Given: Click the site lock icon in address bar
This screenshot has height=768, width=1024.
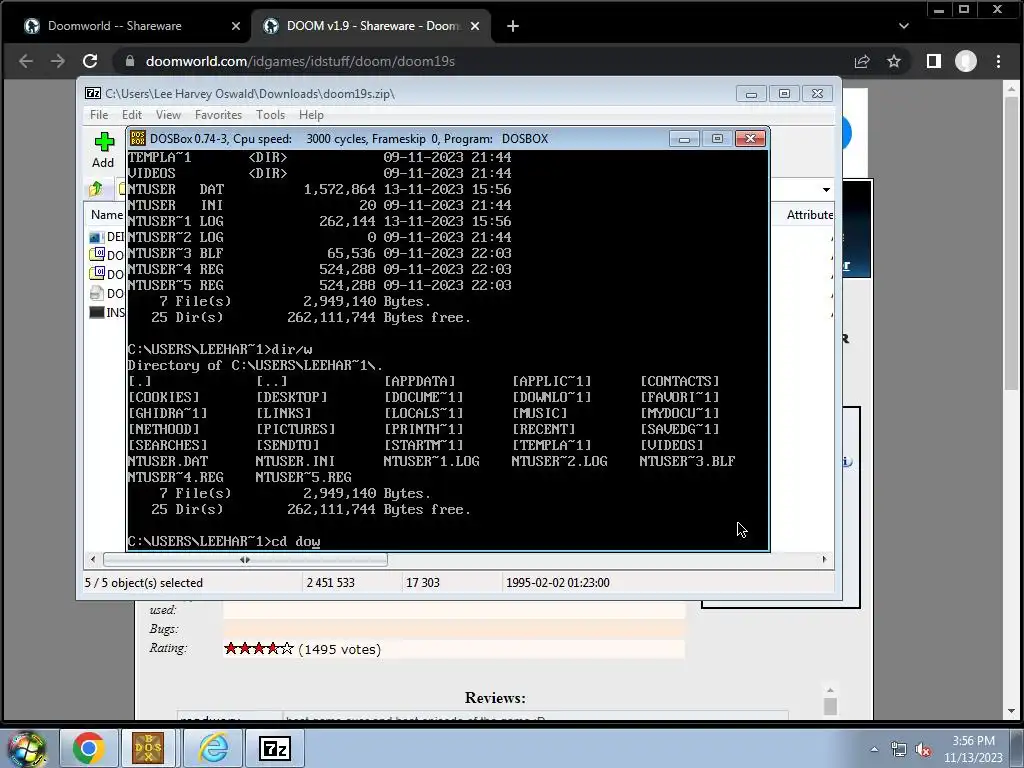Looking at the screenshot, I should [130, 61].
